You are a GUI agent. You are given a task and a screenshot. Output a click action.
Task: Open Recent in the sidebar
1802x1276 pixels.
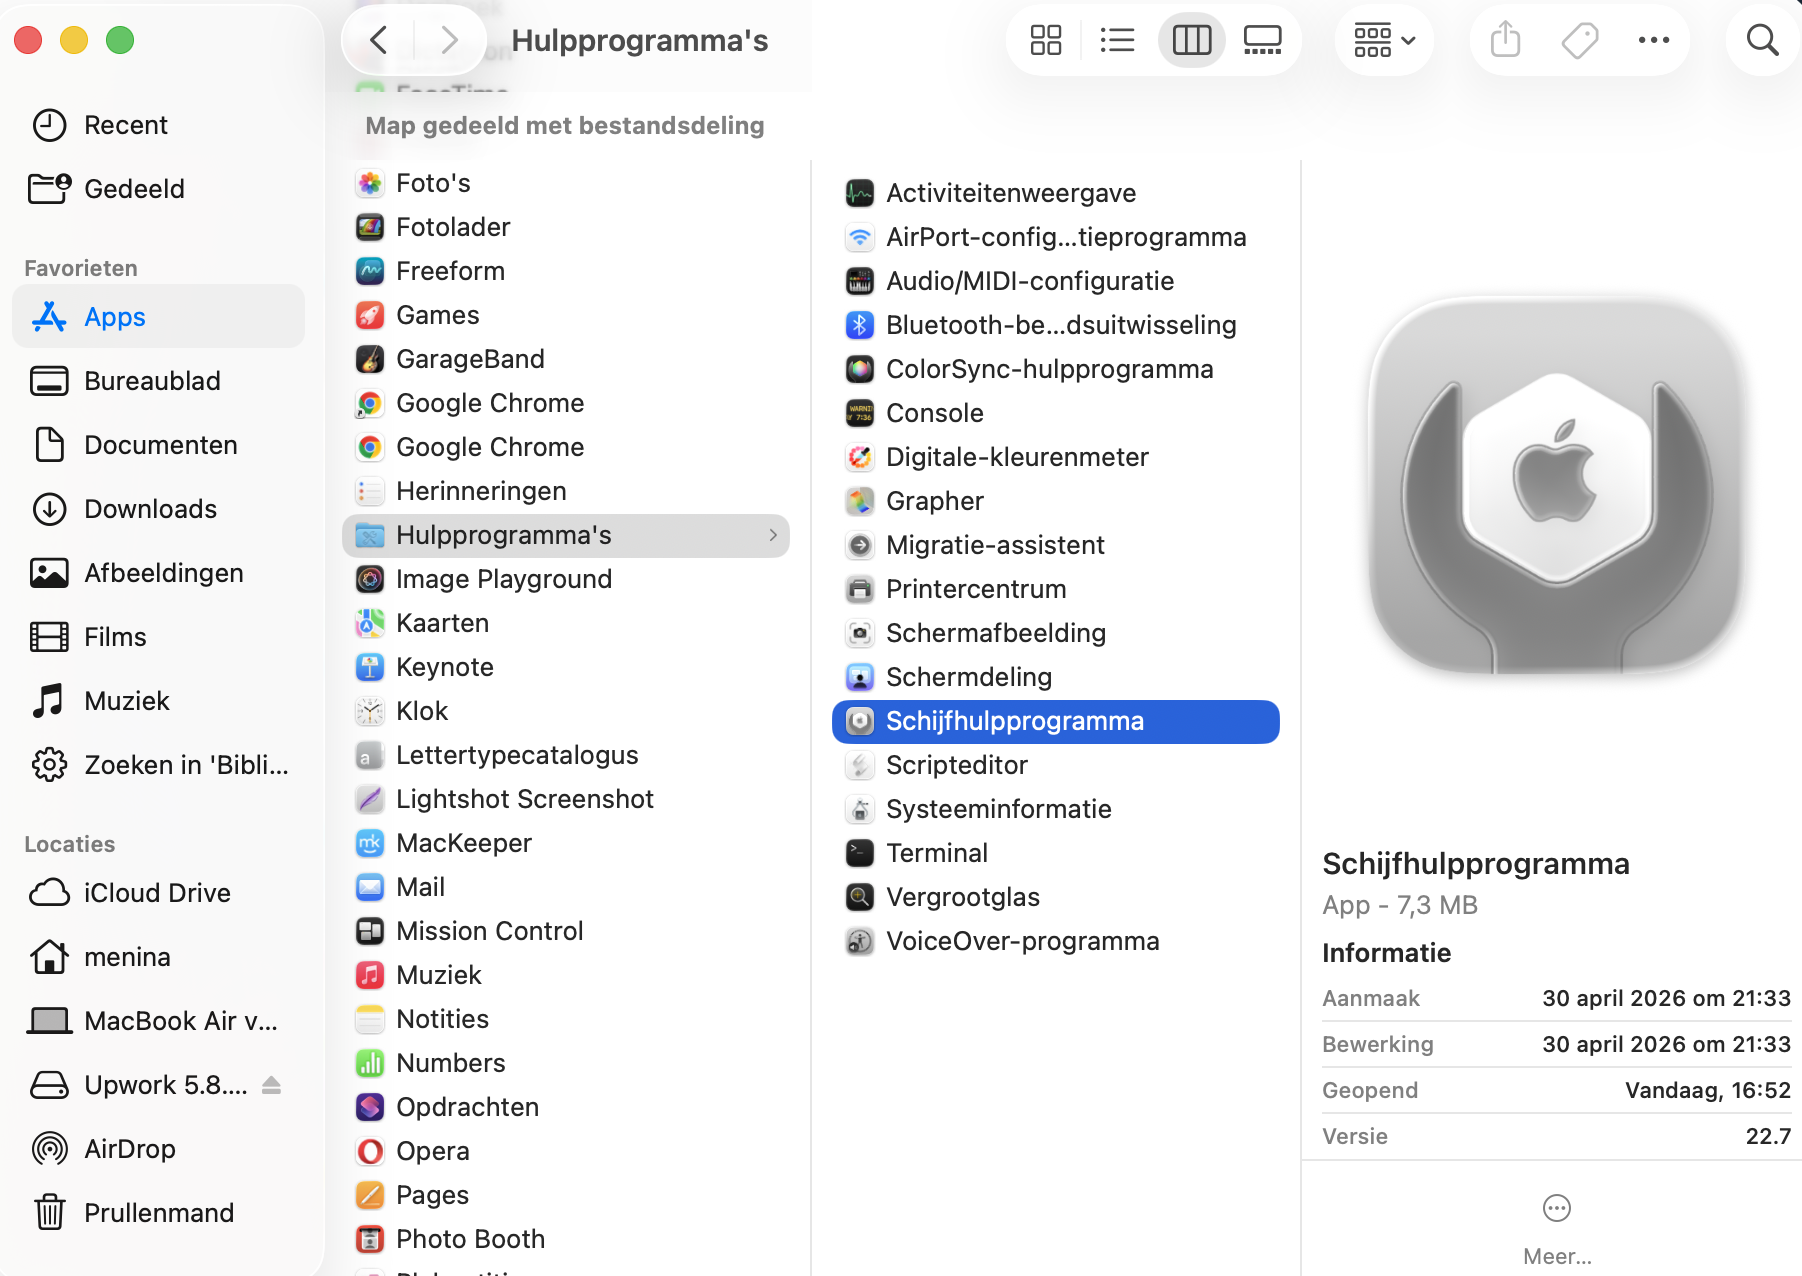(x=158, y=125)
